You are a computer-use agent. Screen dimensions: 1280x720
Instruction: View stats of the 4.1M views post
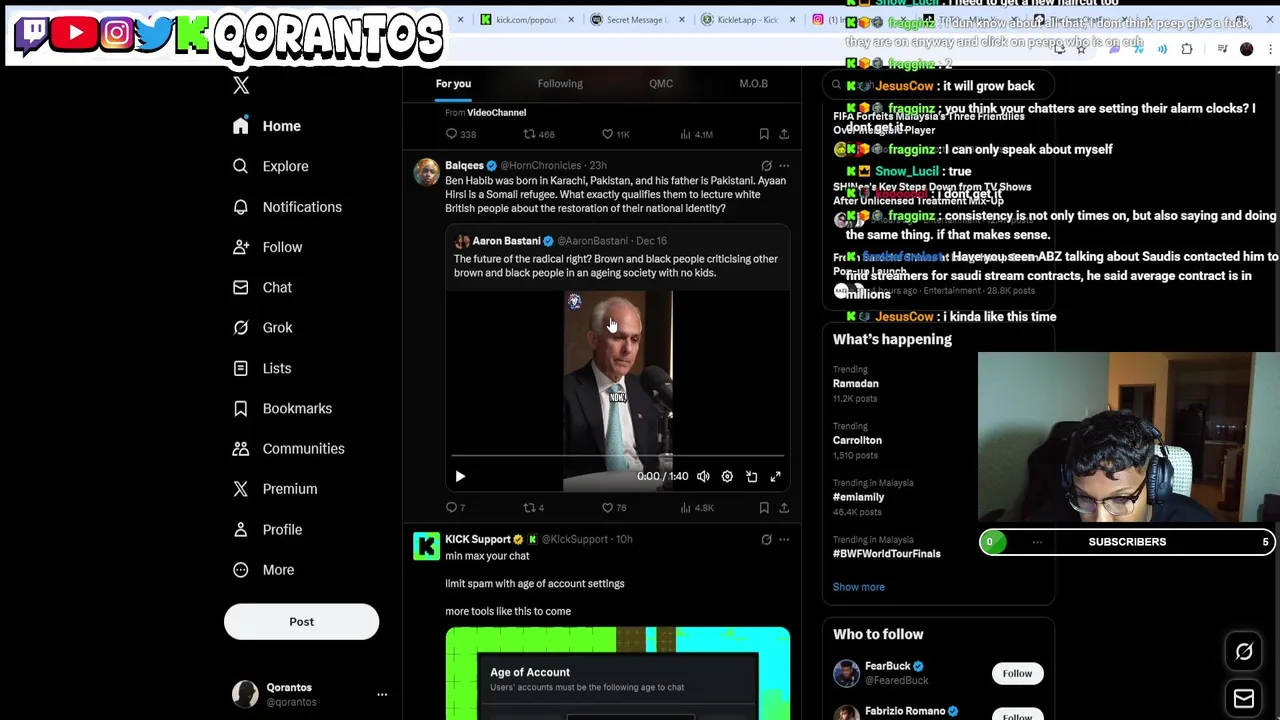coord(696,134)
